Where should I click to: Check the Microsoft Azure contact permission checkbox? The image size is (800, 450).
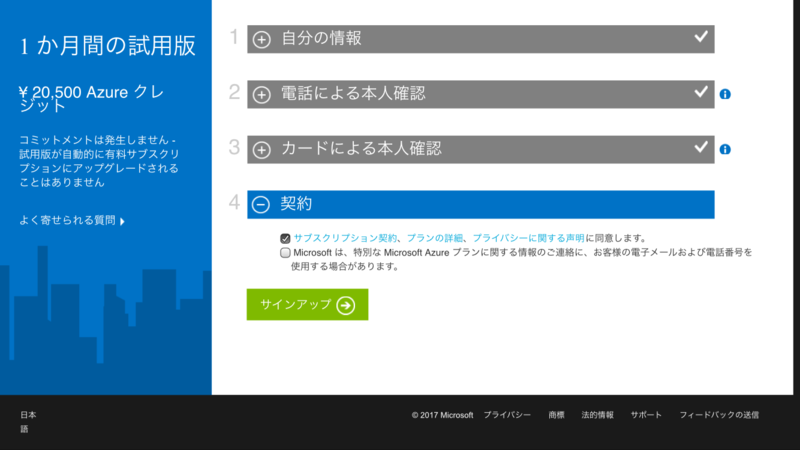point(285,253)
